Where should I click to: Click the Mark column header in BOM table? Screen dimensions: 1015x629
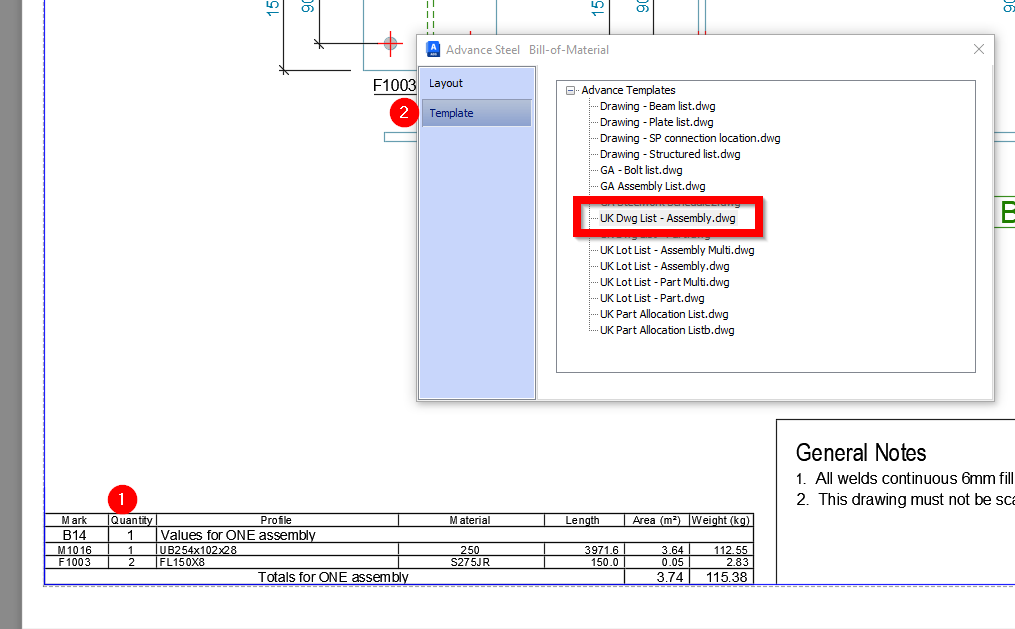click(x=74, y=520)
